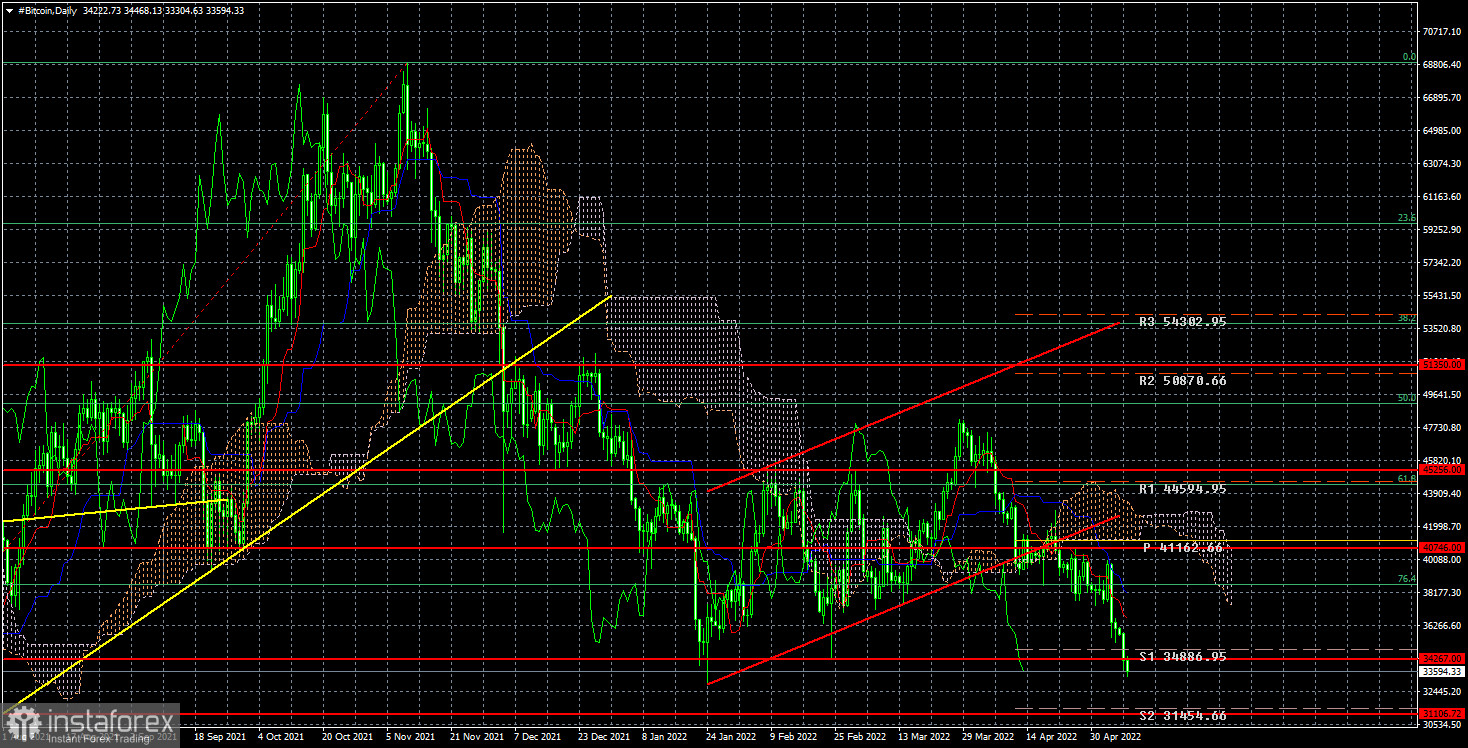This screenshot has width=1468, height=748.
Task: Click the red 45256.00 price tag
Action: click(1443, 469)
